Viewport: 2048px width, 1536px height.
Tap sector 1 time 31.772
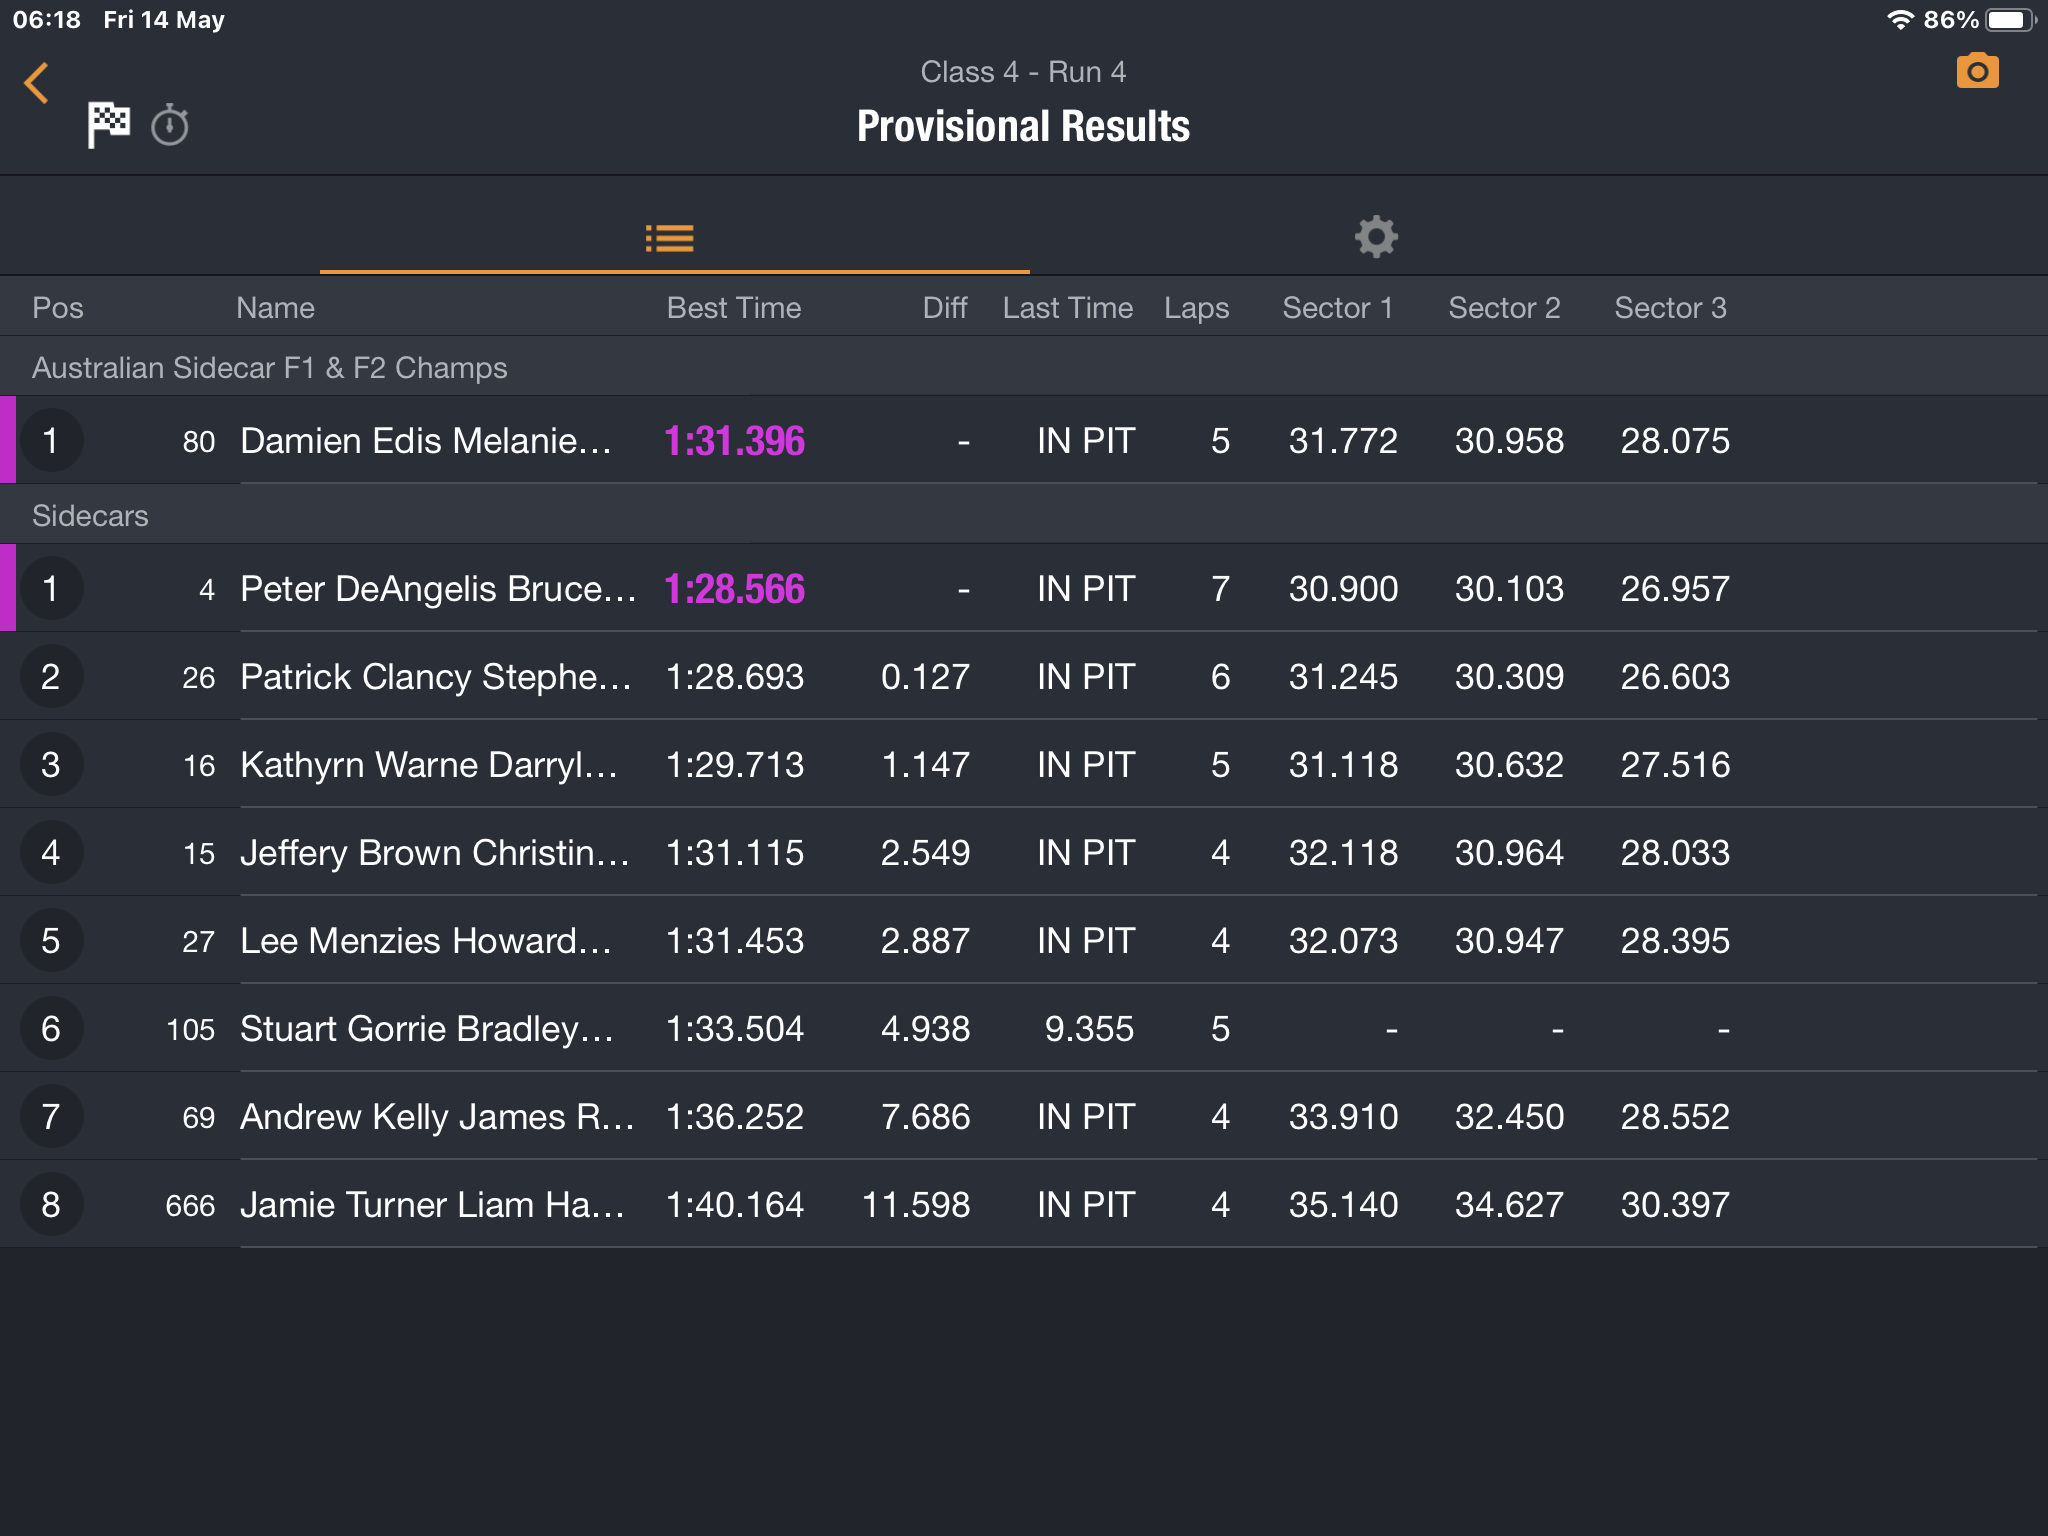[1343, 441]
